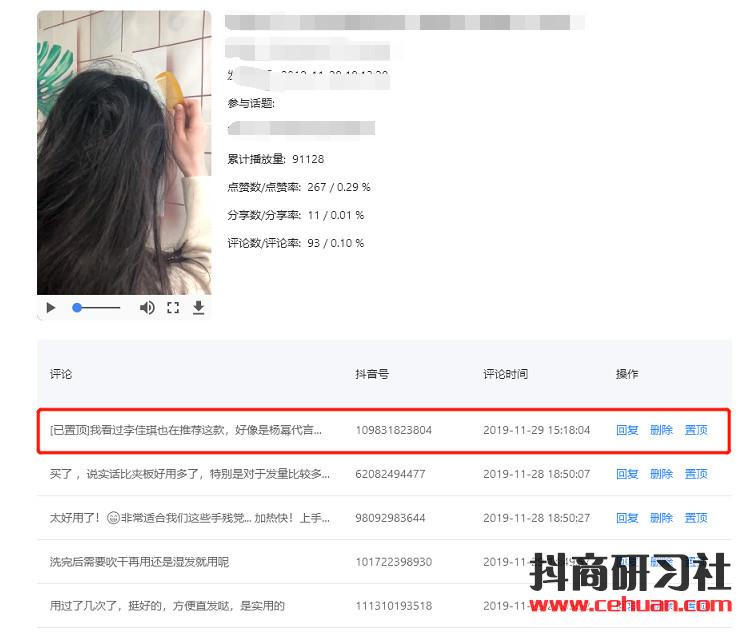This screenshot has width=753, height=633.
Task: Select the comment starting with 洗完后需要吹干
Action: (139, 562)
